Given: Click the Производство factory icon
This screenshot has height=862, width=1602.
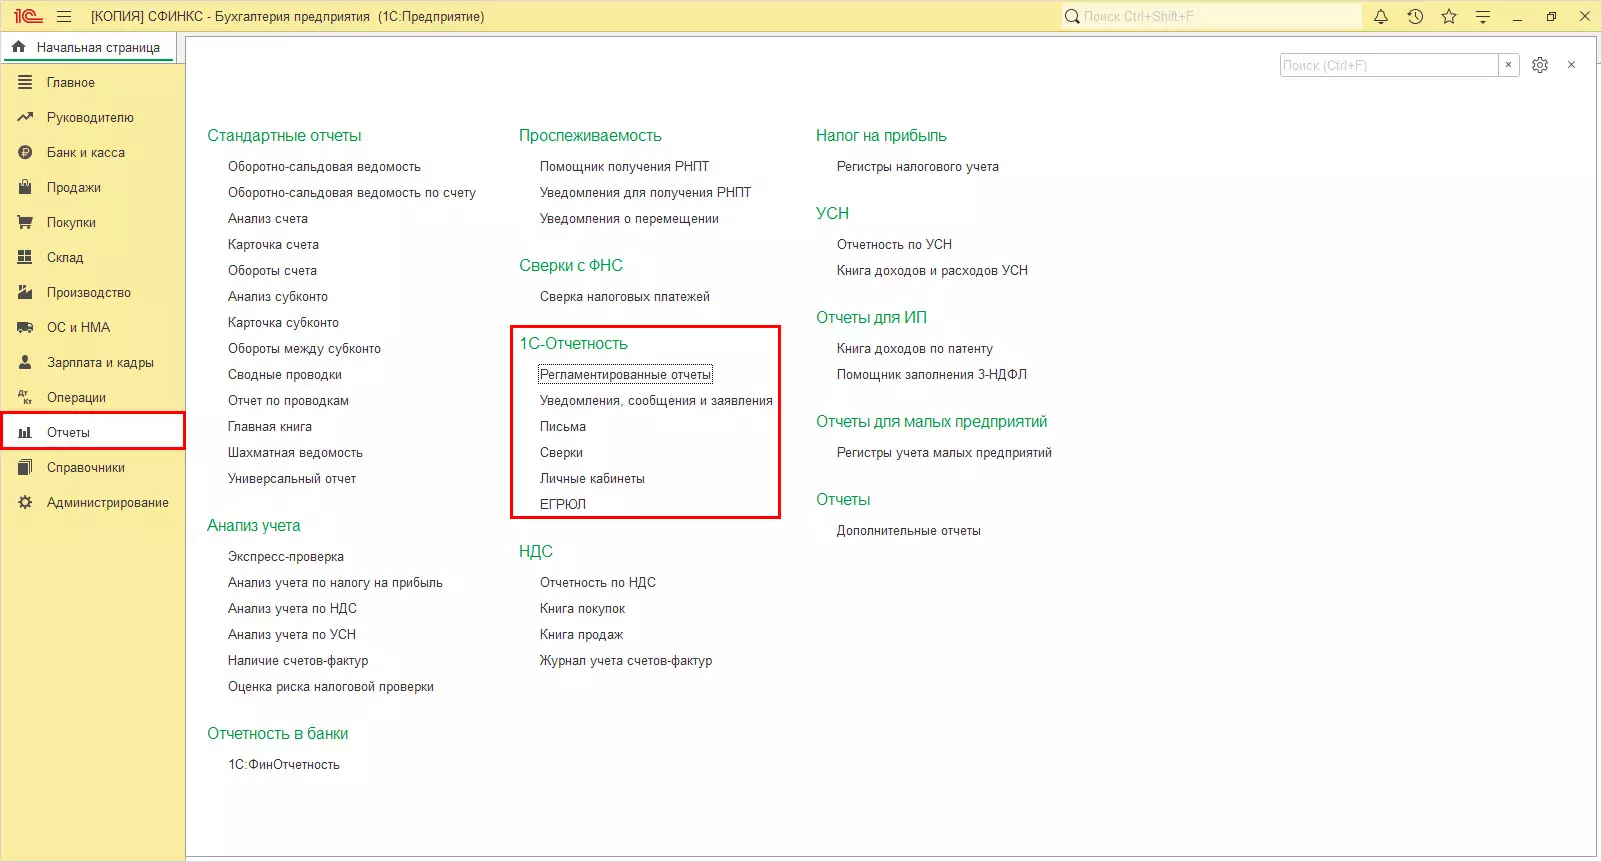Looking at the screenshot, I should [x=25, y=293].
